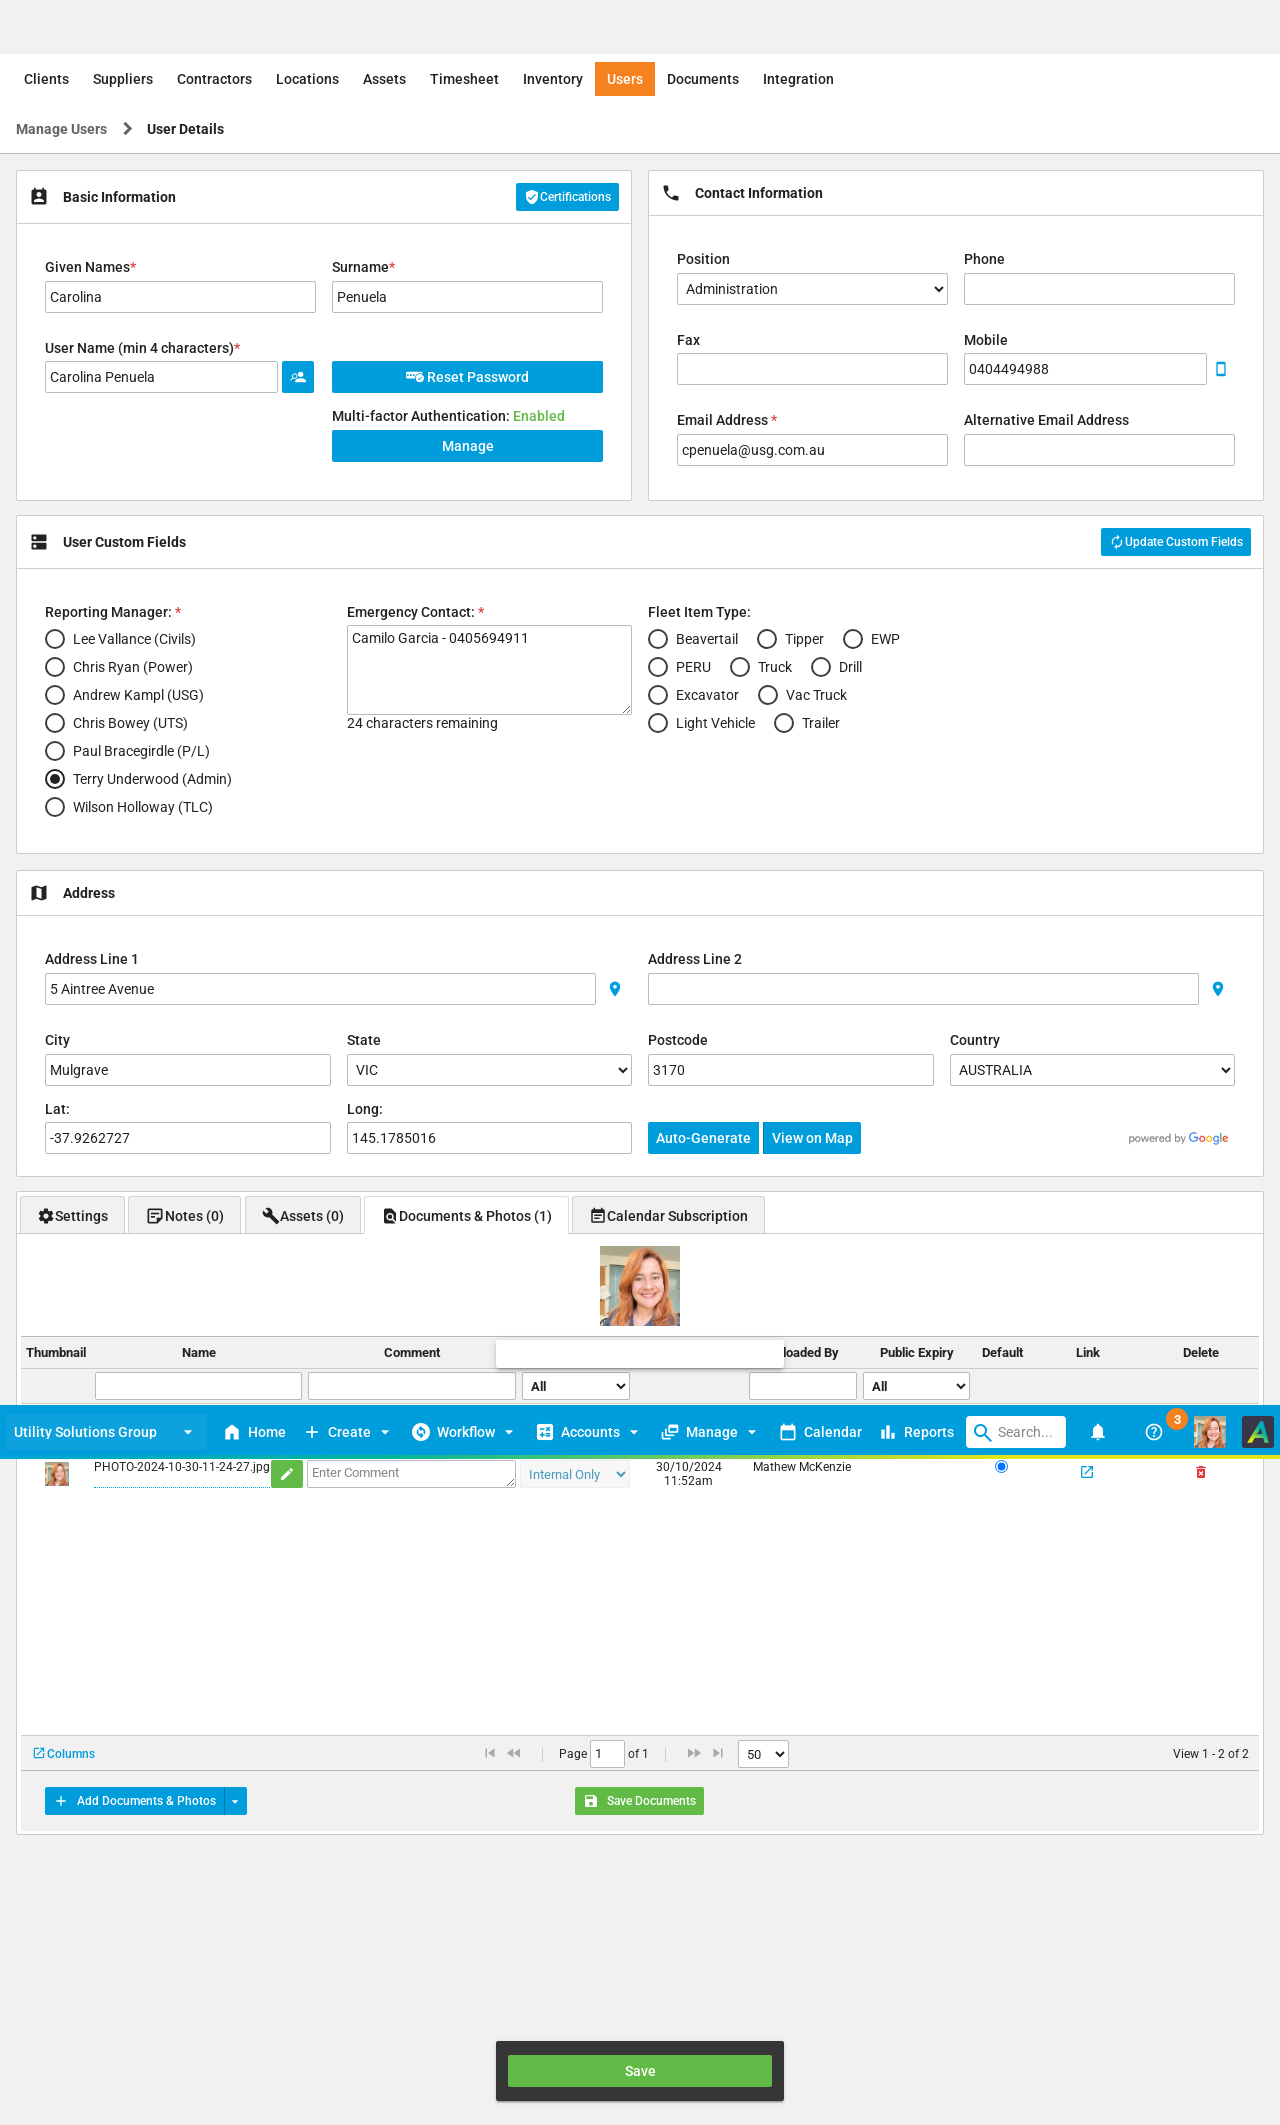Open the Timesheet menu item
The image size is (1280, 2125).
coord(464,79)
